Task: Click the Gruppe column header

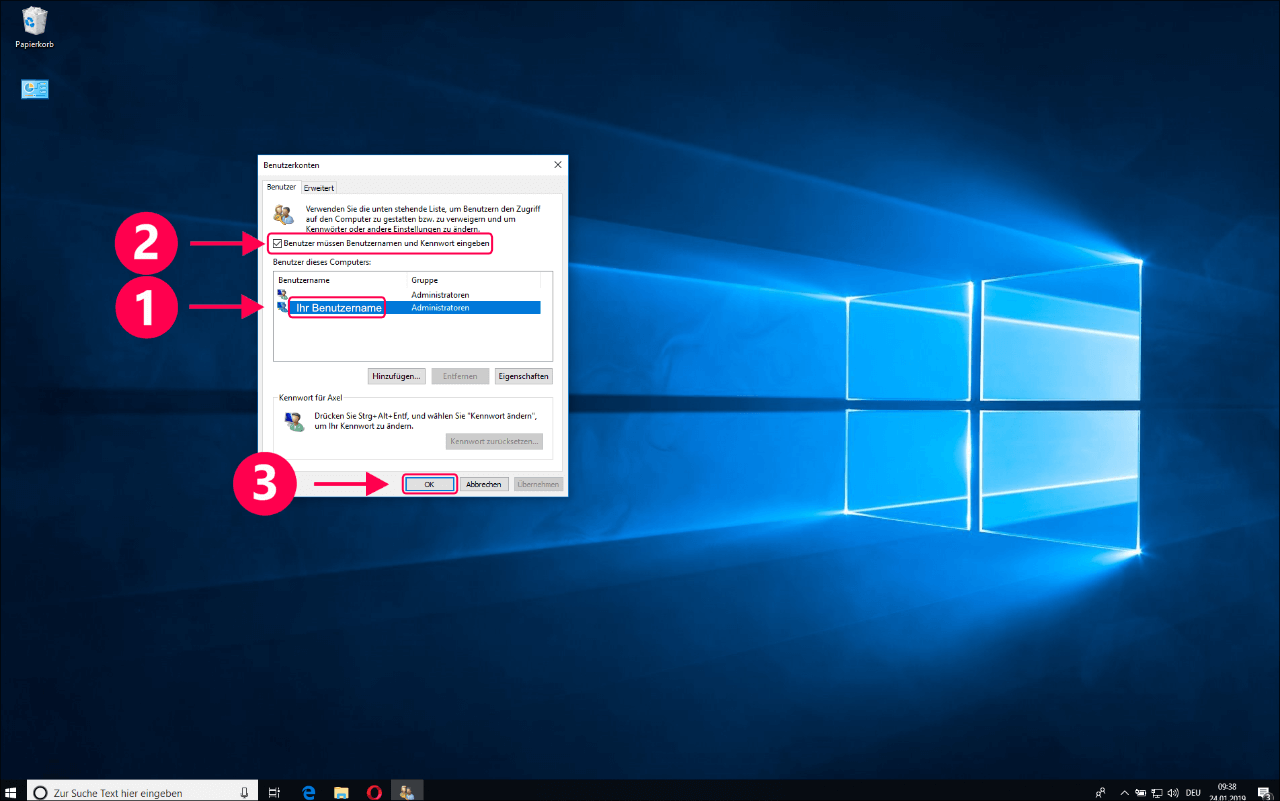Action: click(x=474, y=280)
